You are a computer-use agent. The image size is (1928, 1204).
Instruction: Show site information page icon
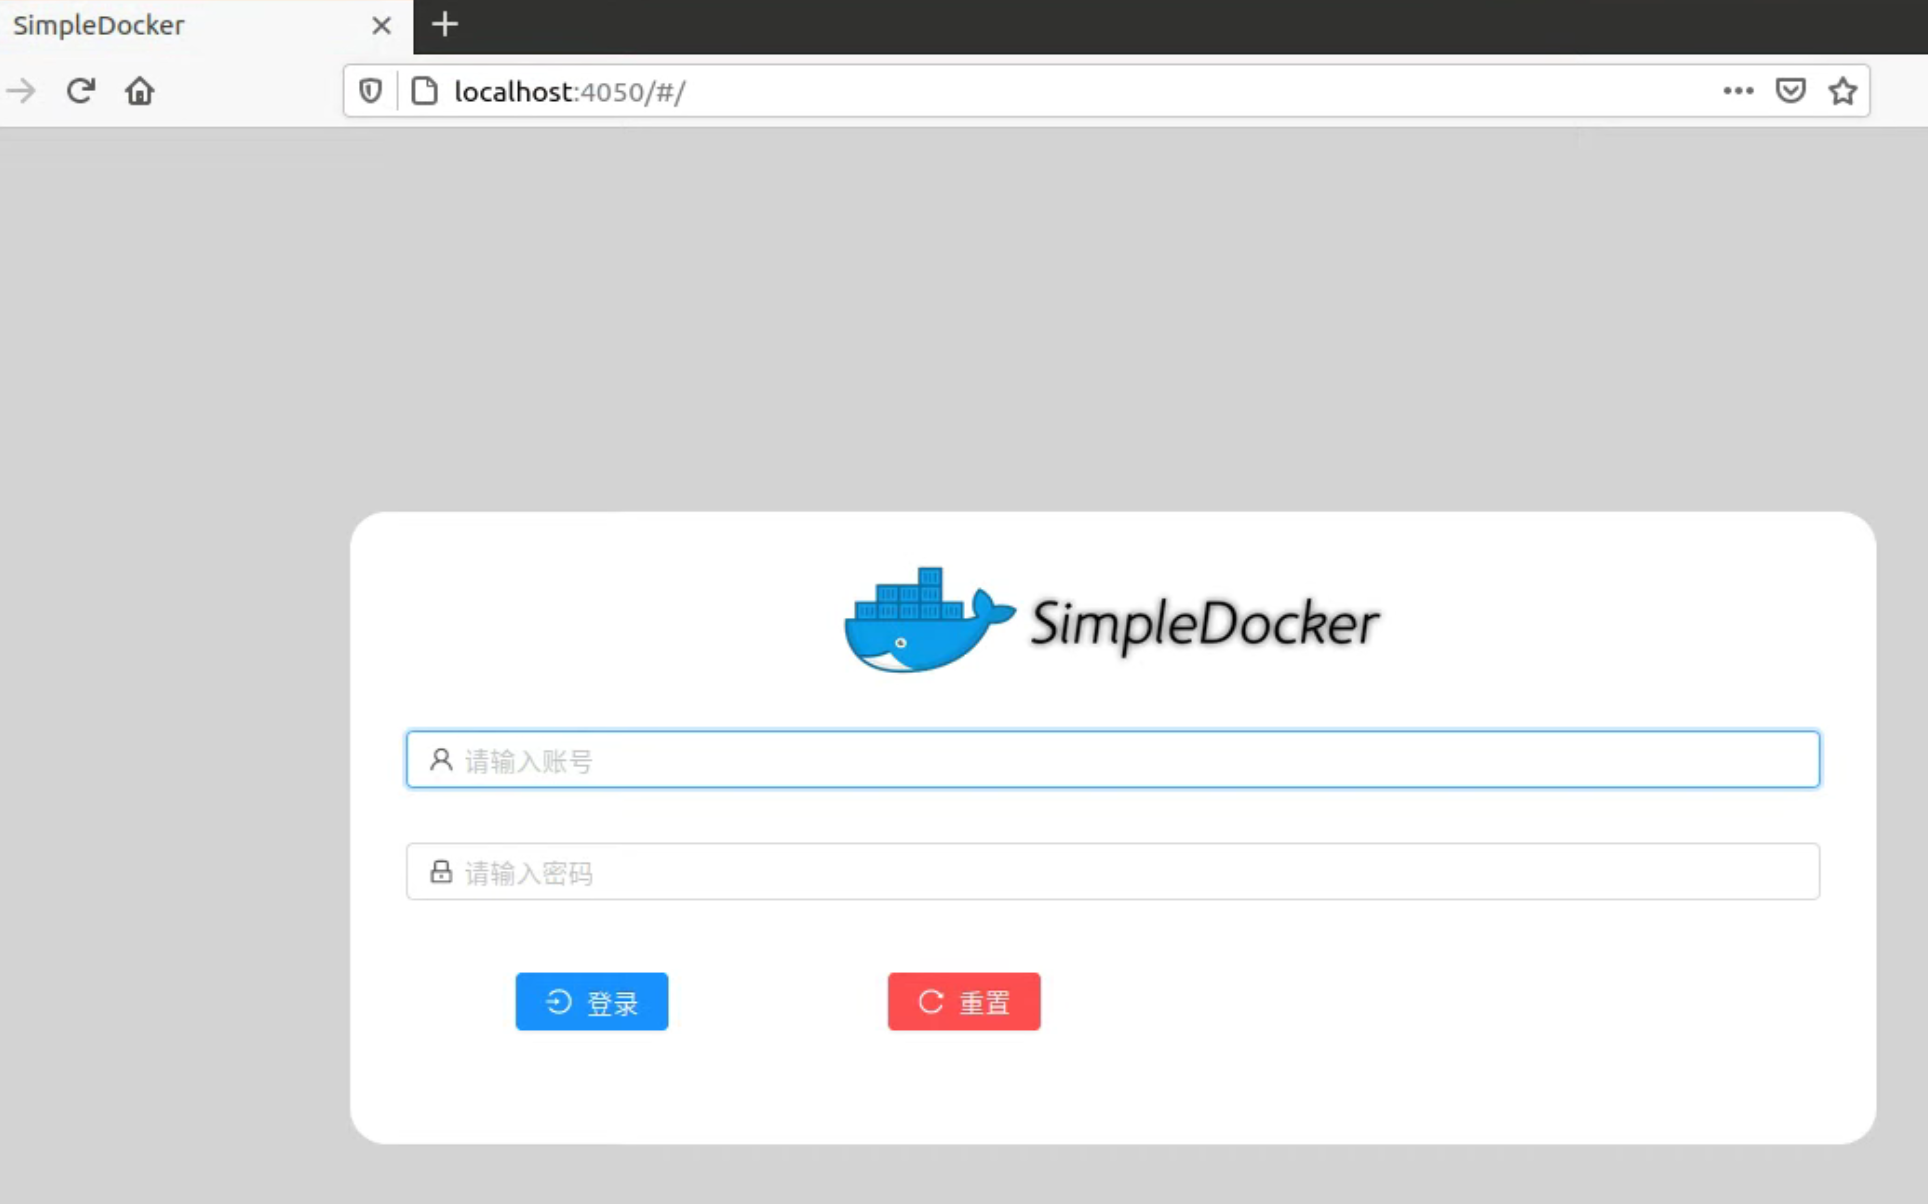click(x=425, y=91)
